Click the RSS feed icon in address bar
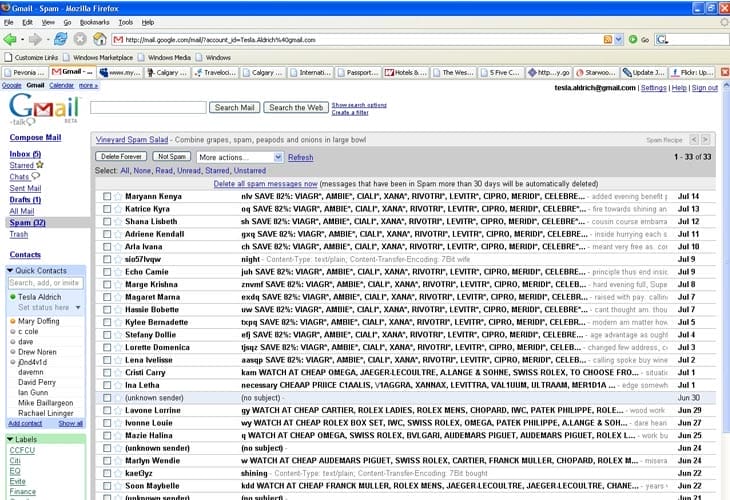Screen dimensions: 730x500 pos(607,39)
